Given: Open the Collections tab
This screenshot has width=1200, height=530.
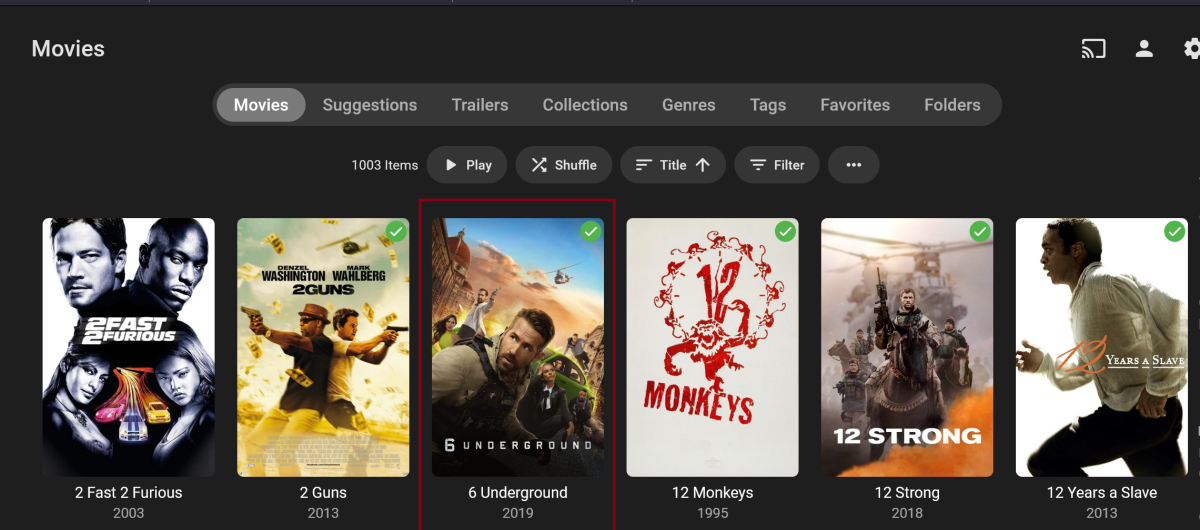Looking at the screenshot, I should 585,105.
